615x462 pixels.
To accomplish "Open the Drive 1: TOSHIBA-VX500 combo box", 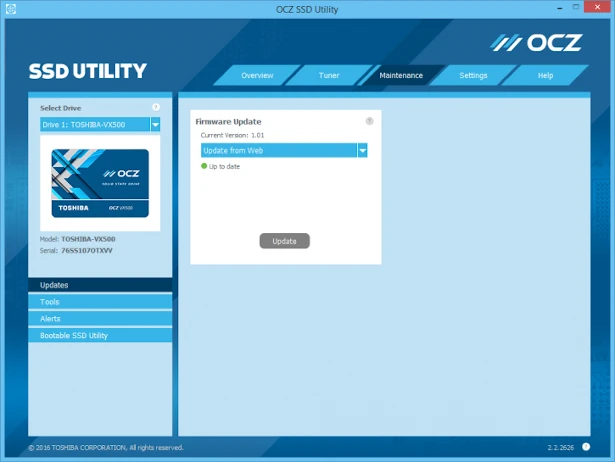I will (x=100, y=125).
